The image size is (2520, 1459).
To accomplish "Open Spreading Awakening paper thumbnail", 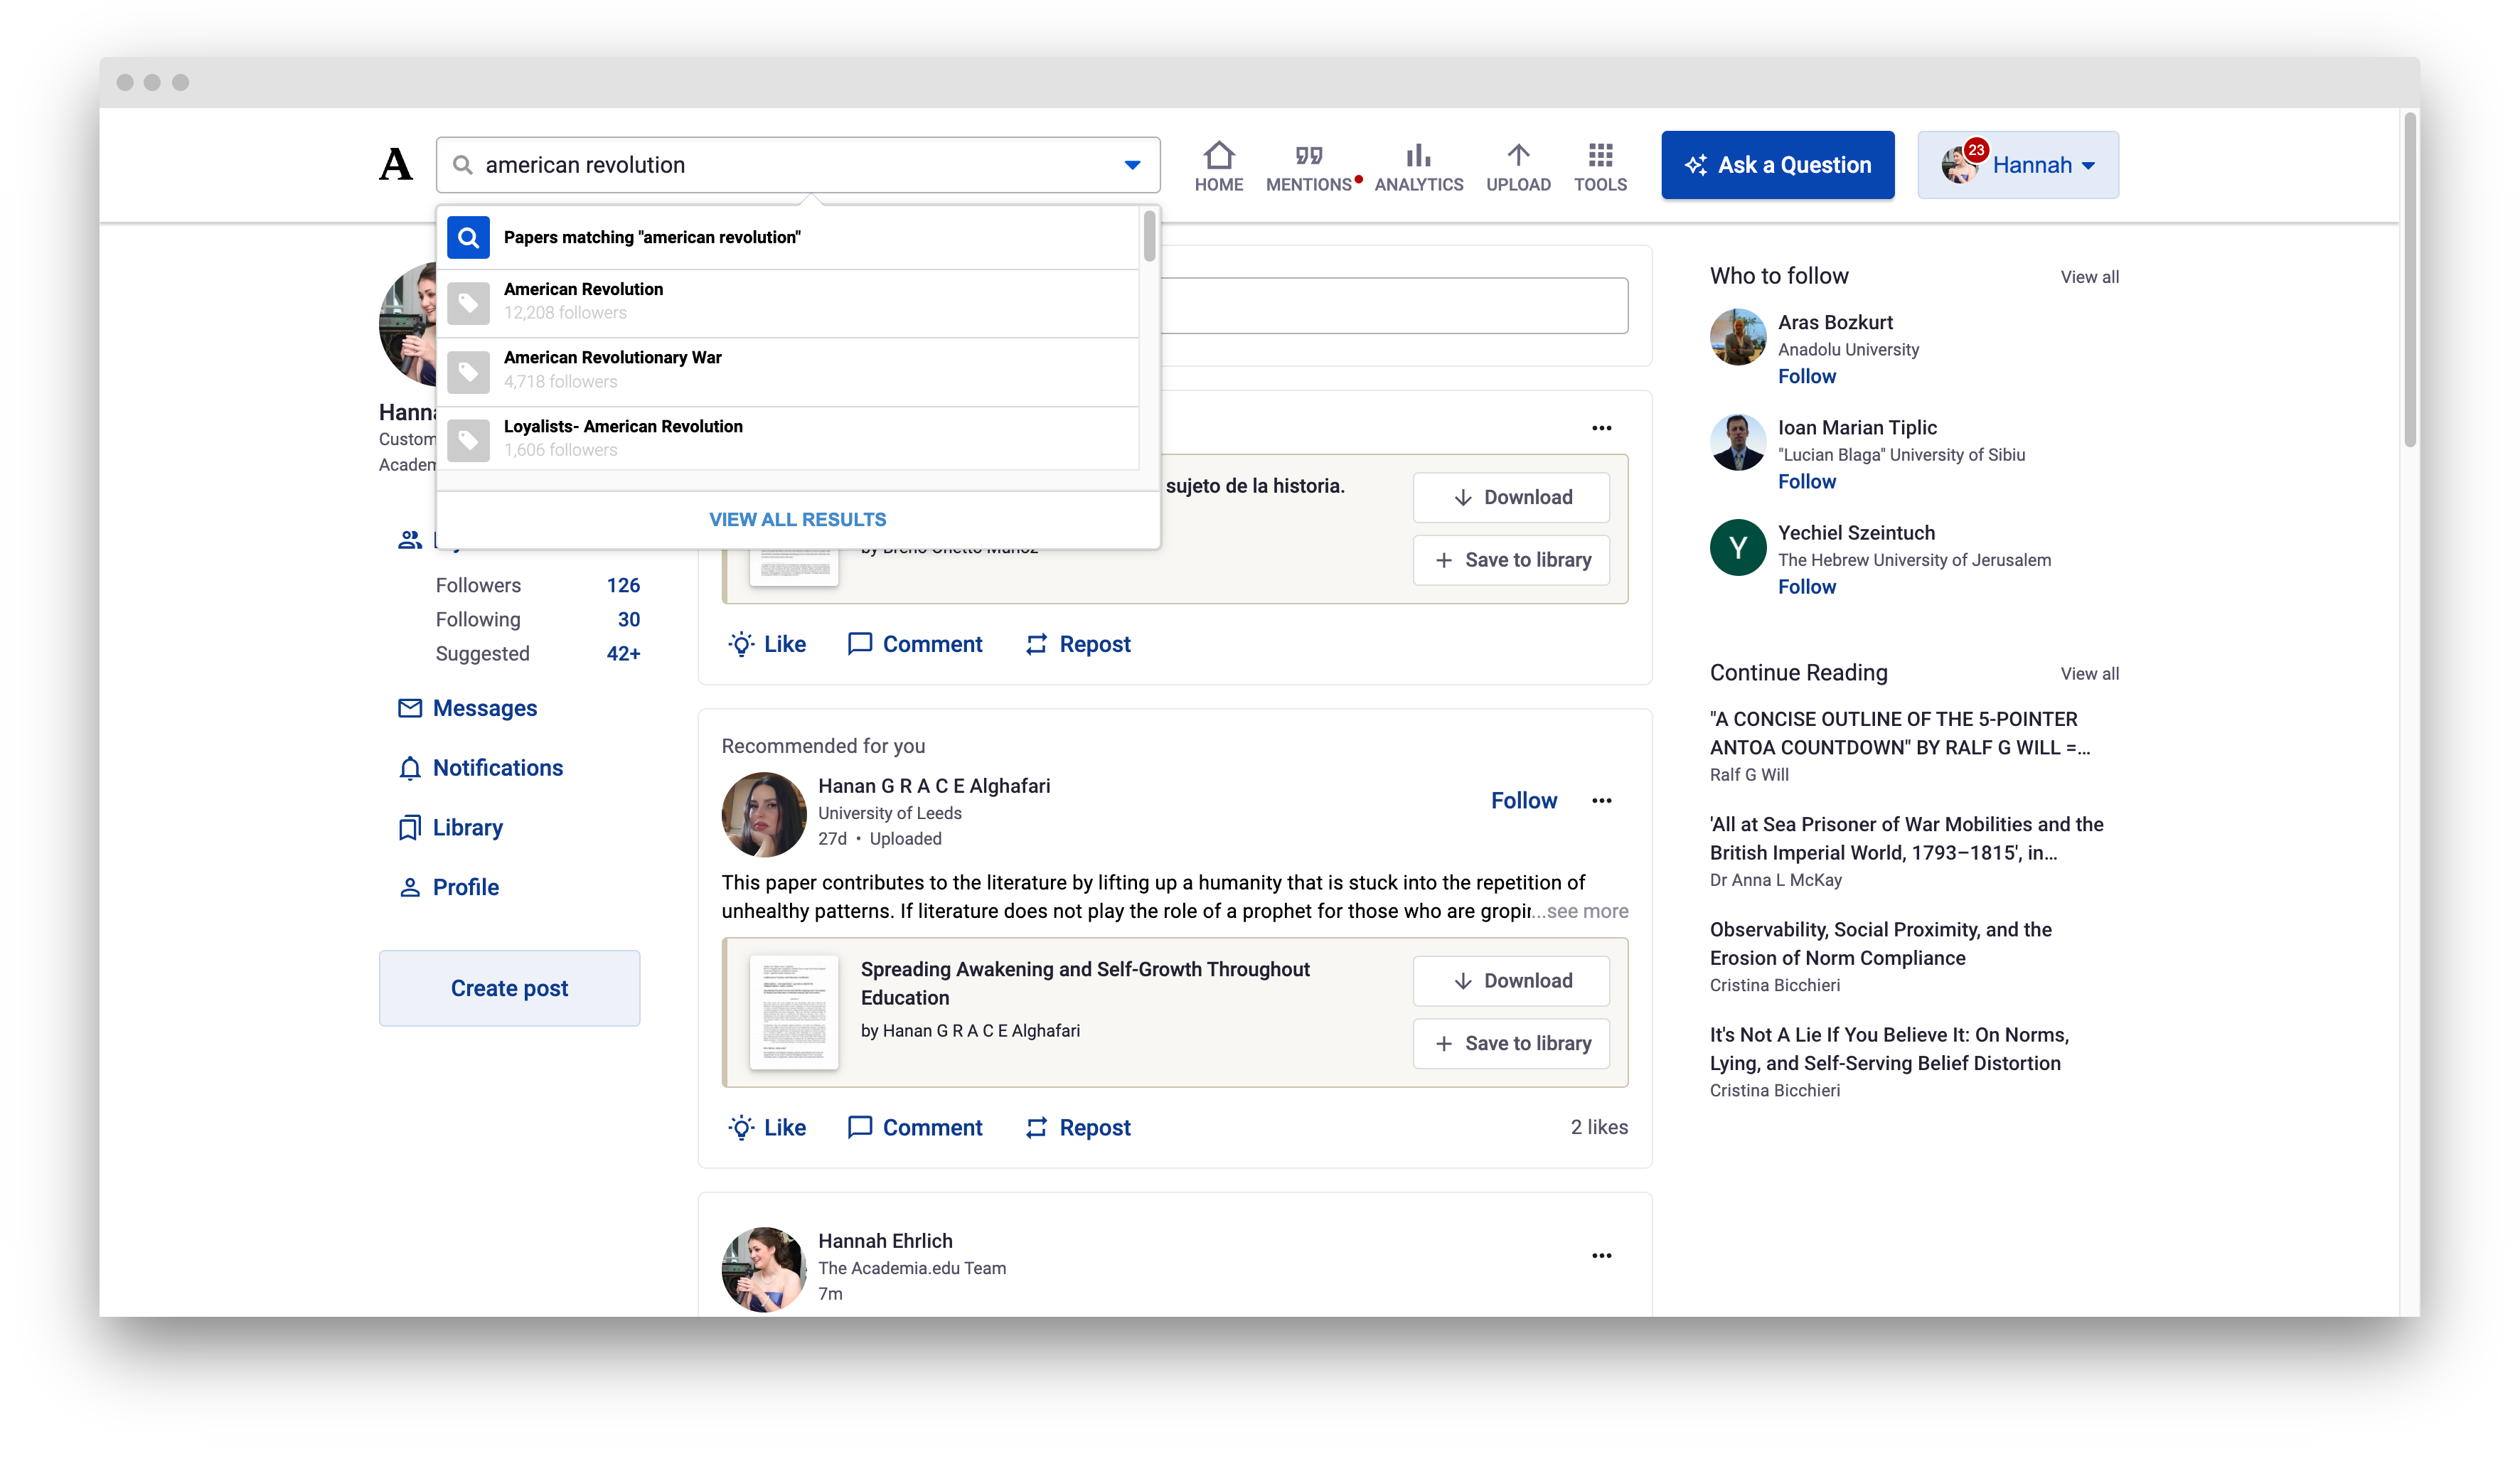I will click(794, 1012).
